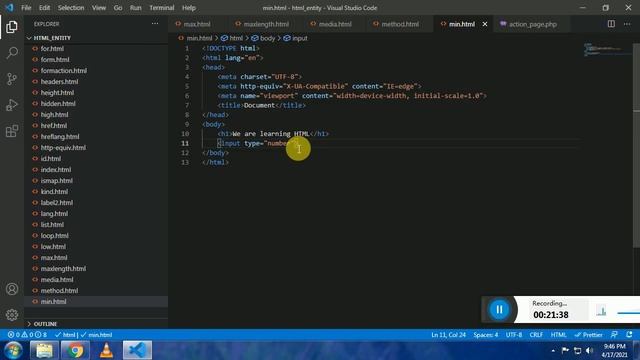Open the Accounts menu icon

coord(12,289)
